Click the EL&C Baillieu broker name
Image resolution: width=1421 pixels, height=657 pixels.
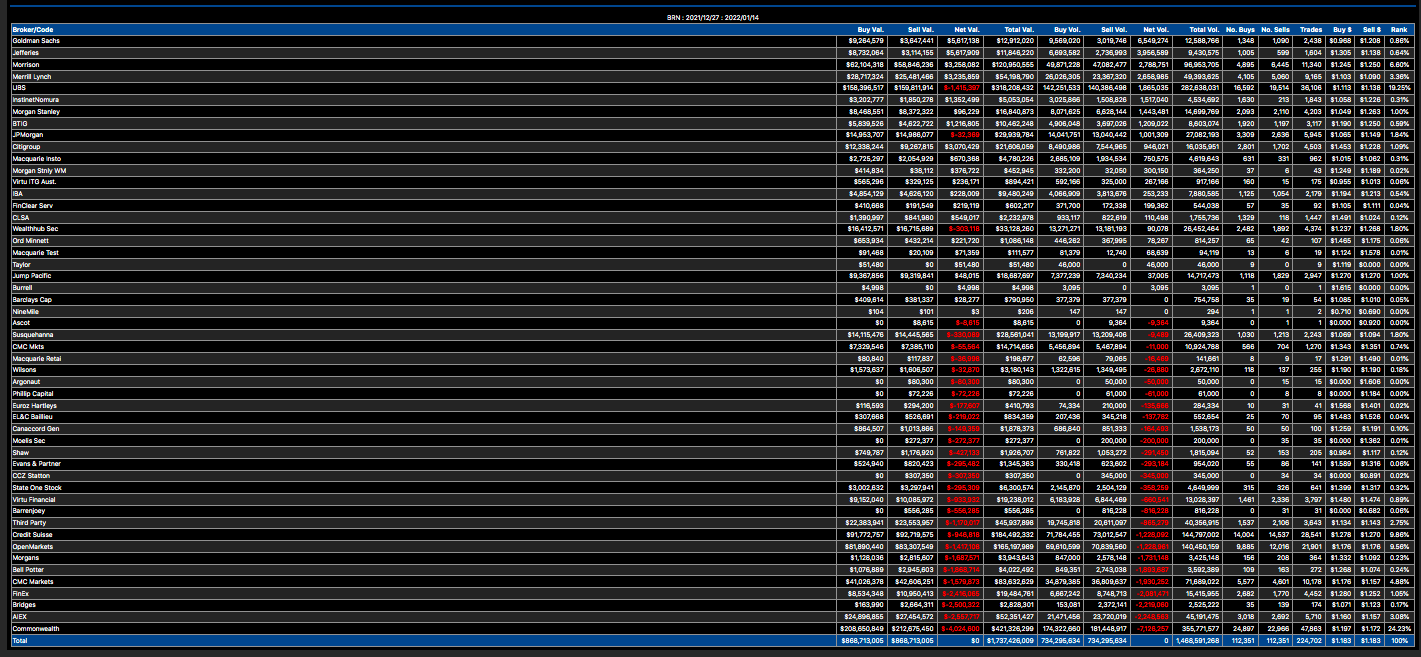click(x=34, y=418)
